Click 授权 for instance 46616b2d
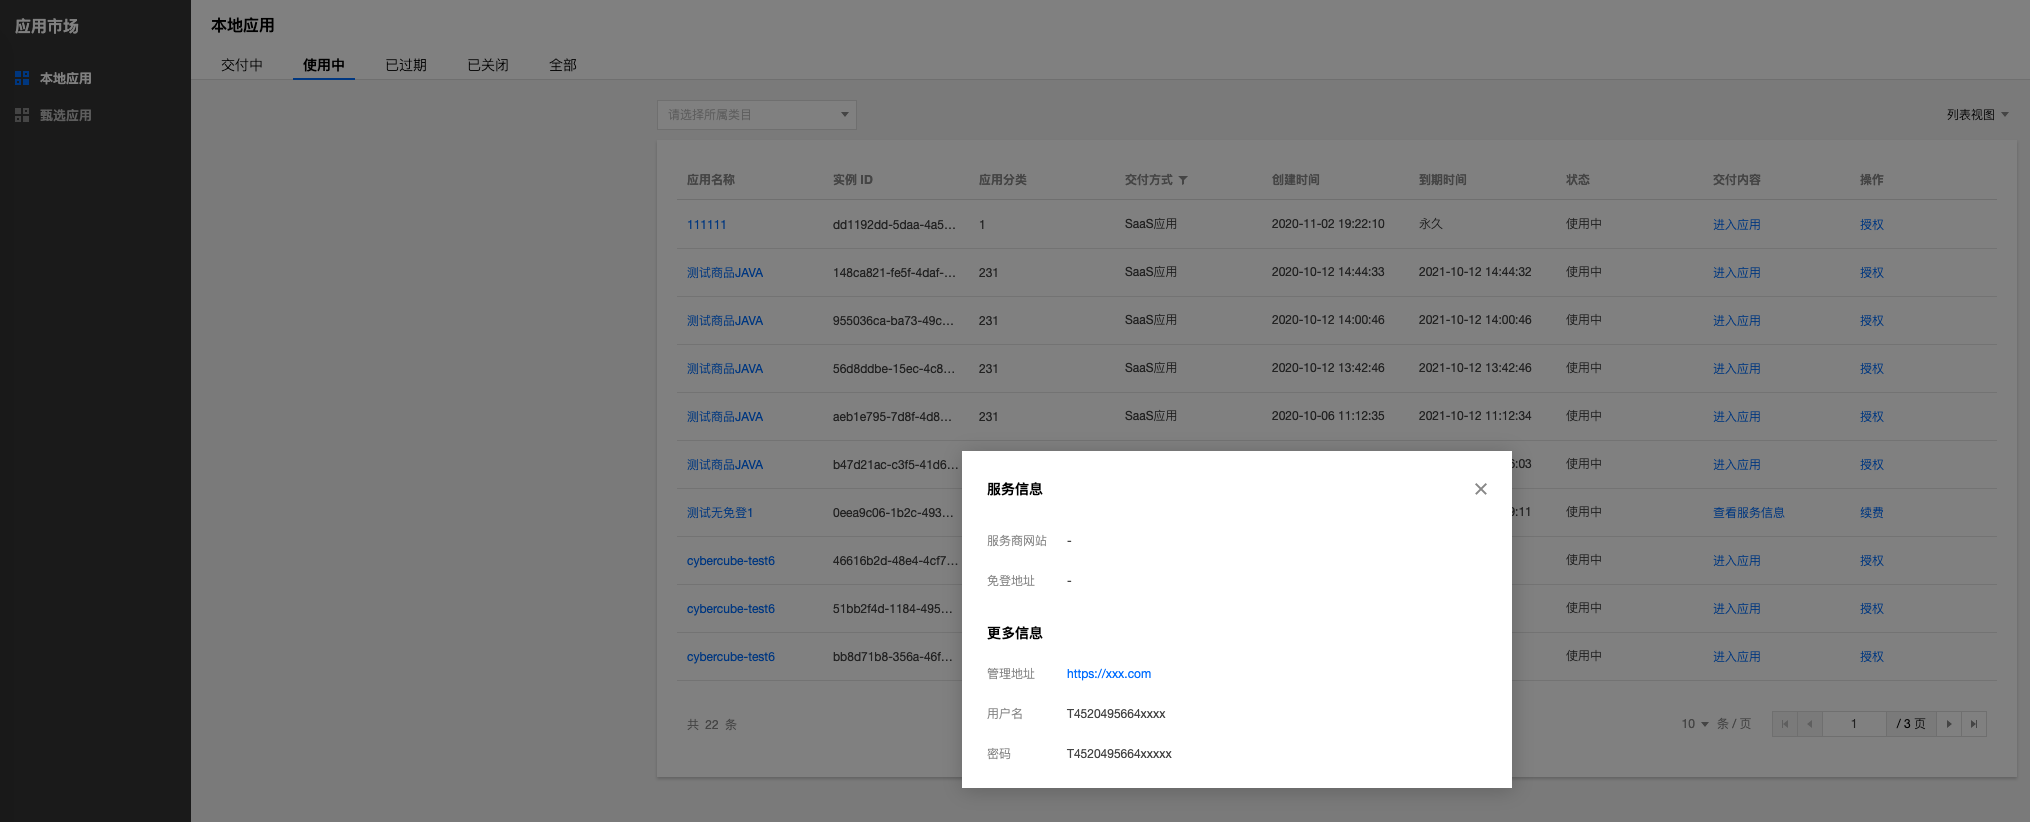 [x=1872, y=561]
